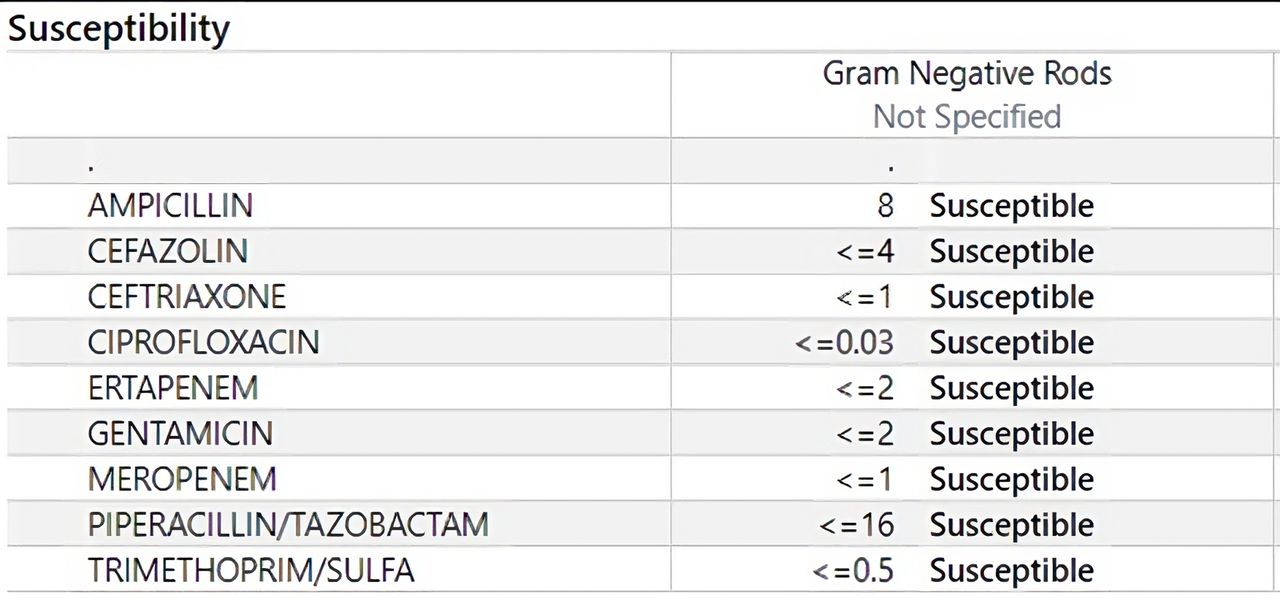The image size is (1280, 598).
Task: Select the <=16 piperacillin/tazobactam value
Action: [x=857, y=524]
